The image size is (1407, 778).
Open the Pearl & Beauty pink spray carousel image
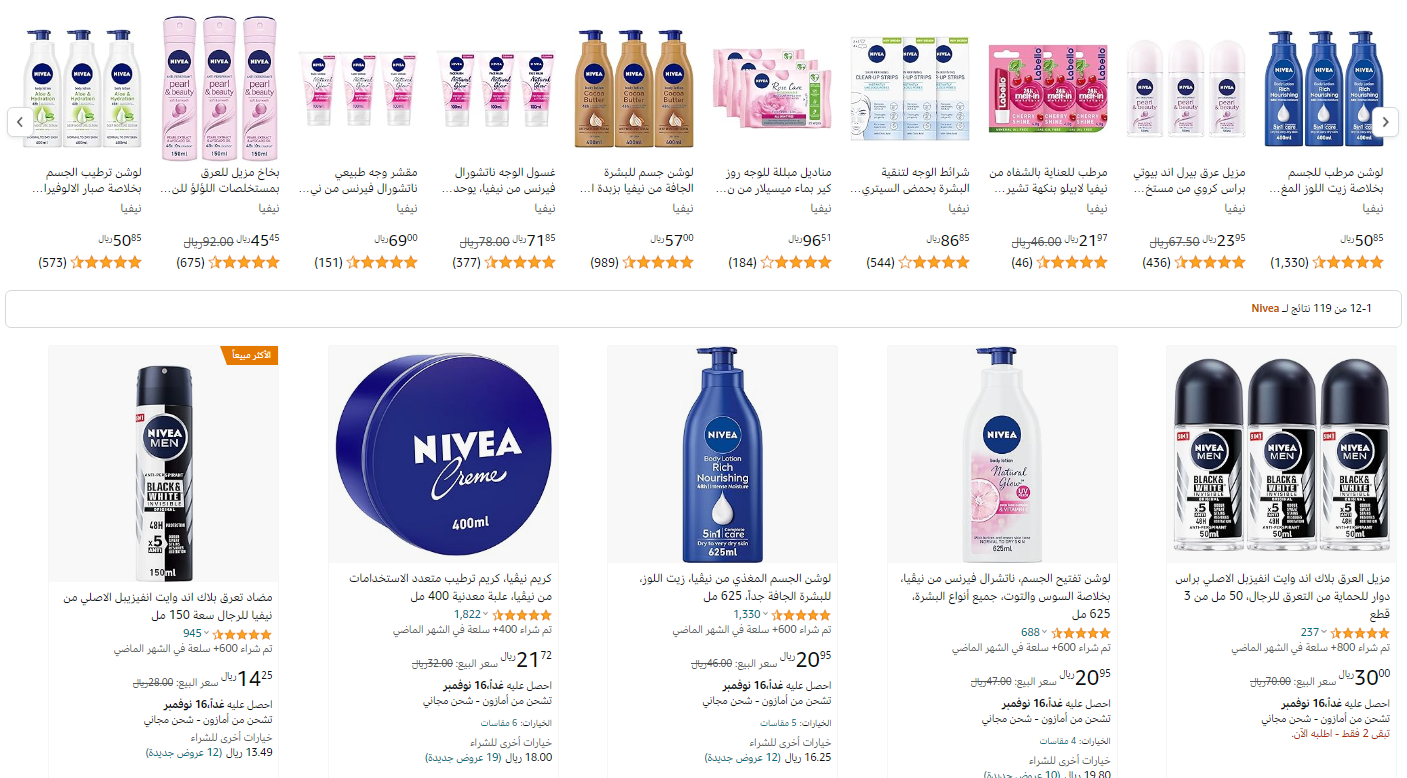coord(219,88)
